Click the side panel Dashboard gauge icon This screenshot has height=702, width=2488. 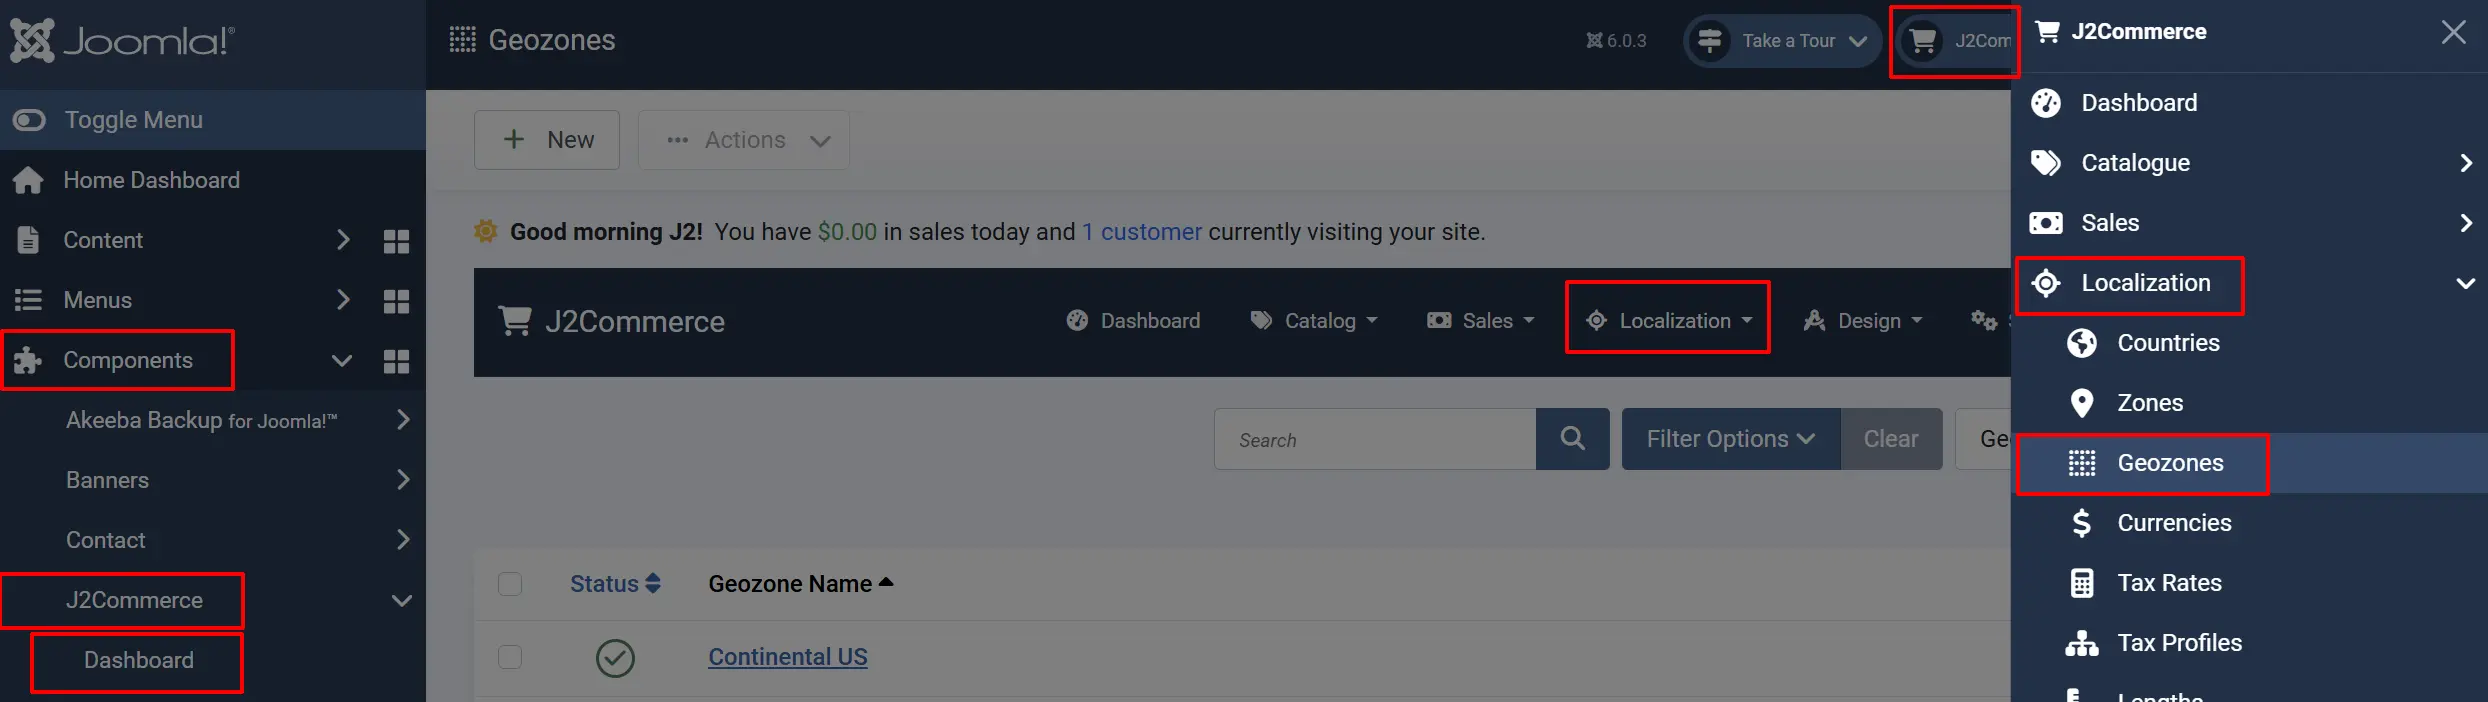coord(2046,103)
